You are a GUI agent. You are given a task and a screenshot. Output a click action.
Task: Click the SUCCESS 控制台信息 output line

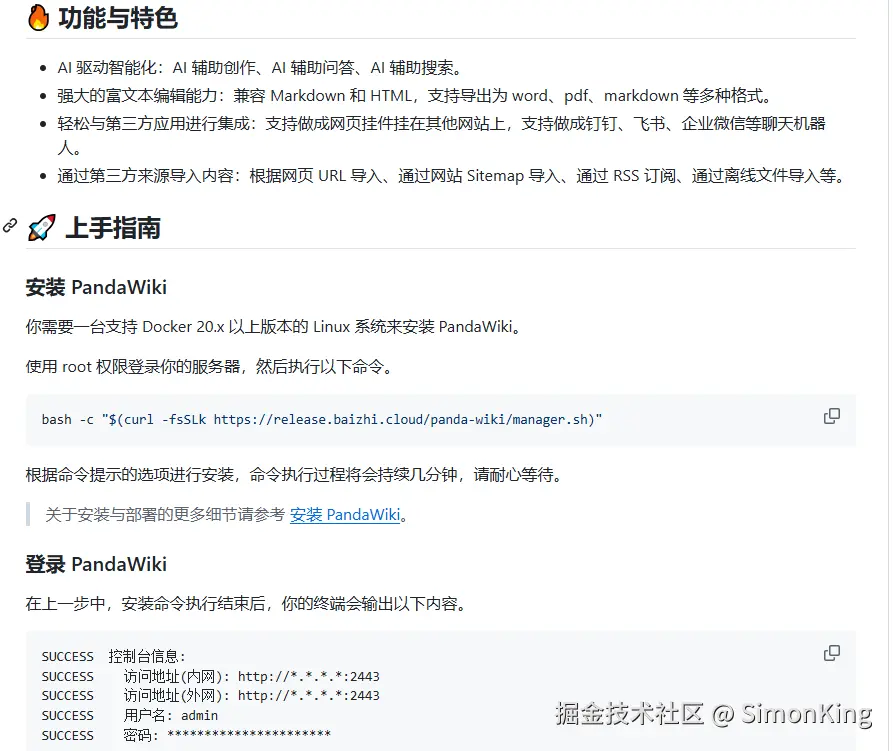click(113, 656)
